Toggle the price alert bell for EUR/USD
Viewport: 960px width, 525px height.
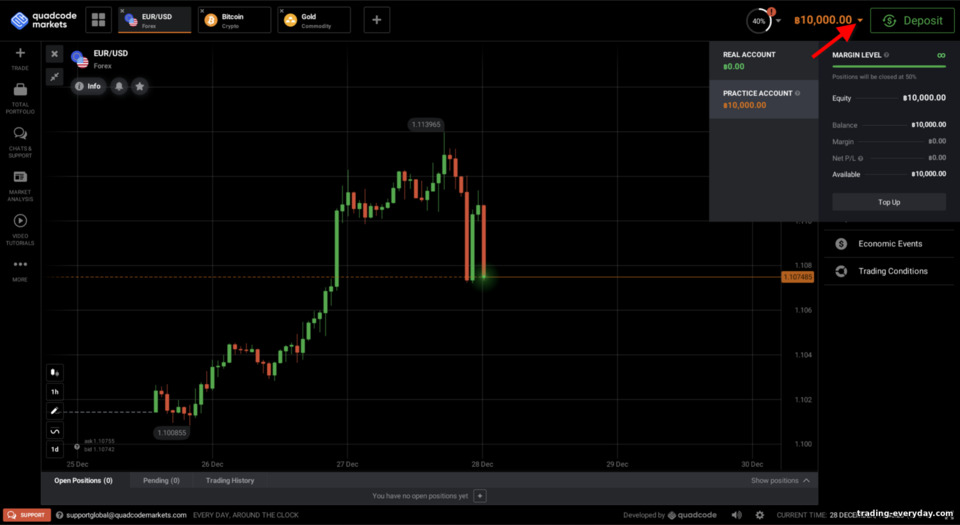119,86
